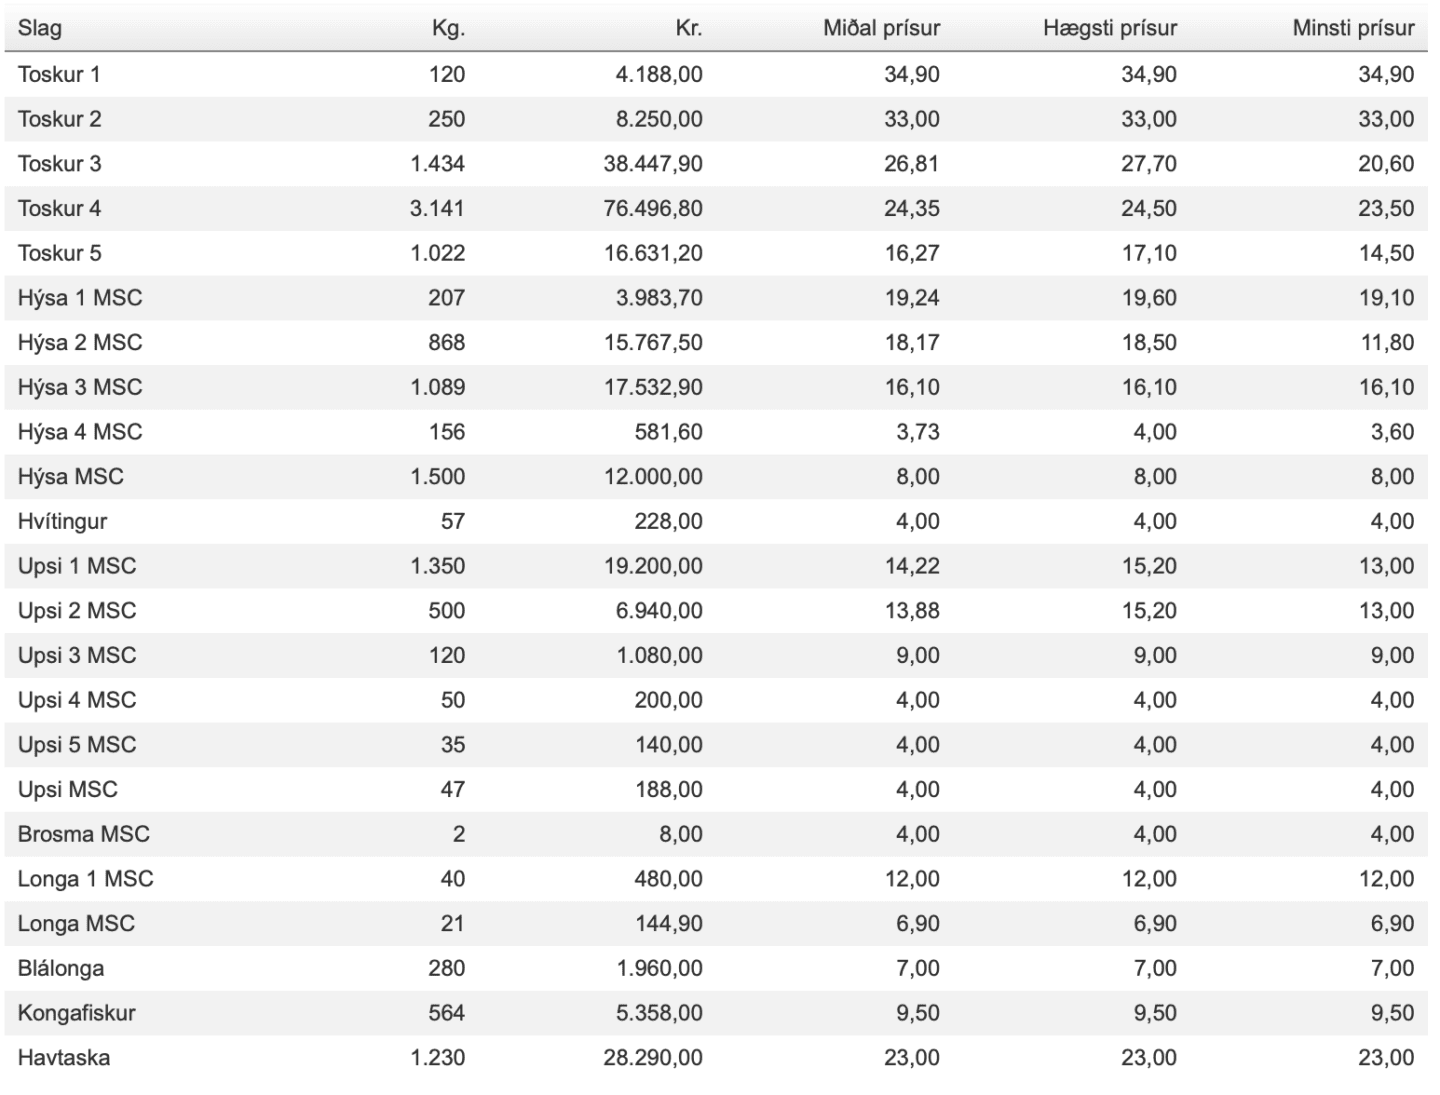This screenshot has height=1095, width=1440.
Task: Click the Minsti prísur column header
Action: [x=1353, y=28]
